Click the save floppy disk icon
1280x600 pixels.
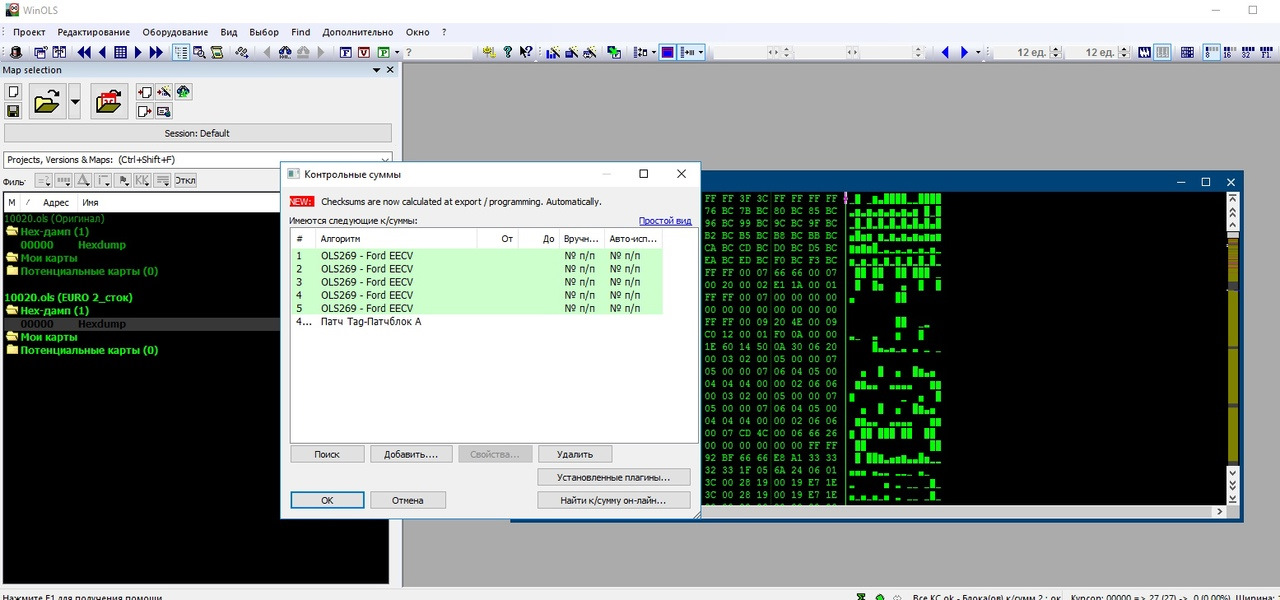(x=13, y=110)
